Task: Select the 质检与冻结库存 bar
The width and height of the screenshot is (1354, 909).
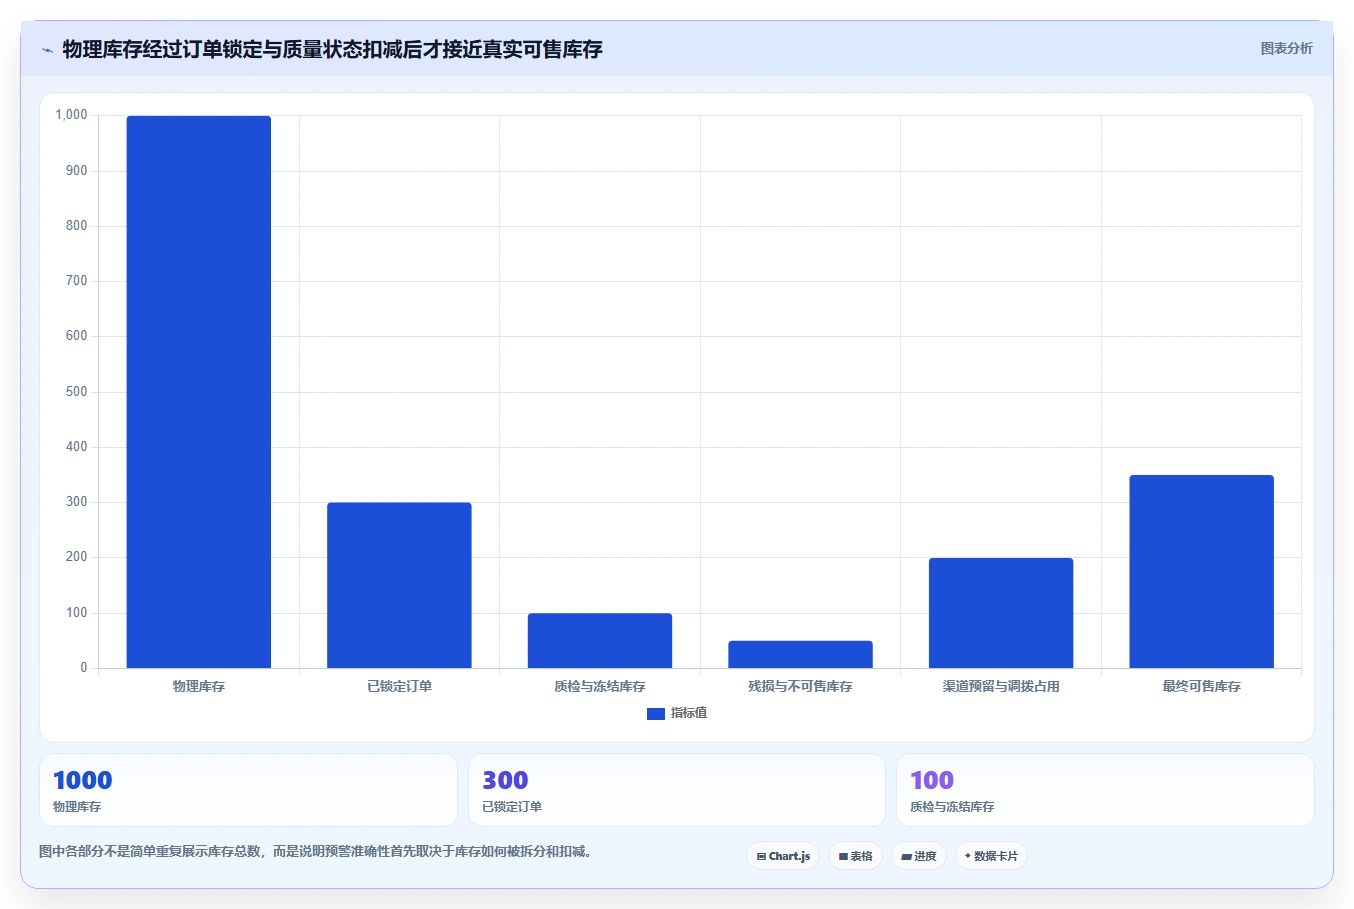Action: pos(600,640)
